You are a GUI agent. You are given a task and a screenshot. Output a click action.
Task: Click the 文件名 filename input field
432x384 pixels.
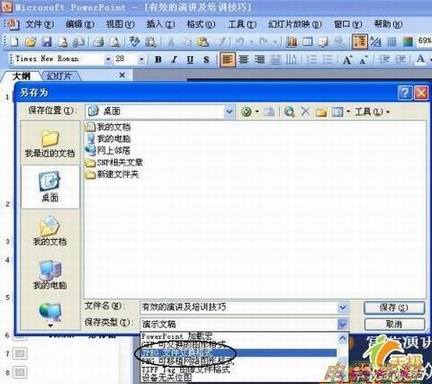tap(240, 307)
